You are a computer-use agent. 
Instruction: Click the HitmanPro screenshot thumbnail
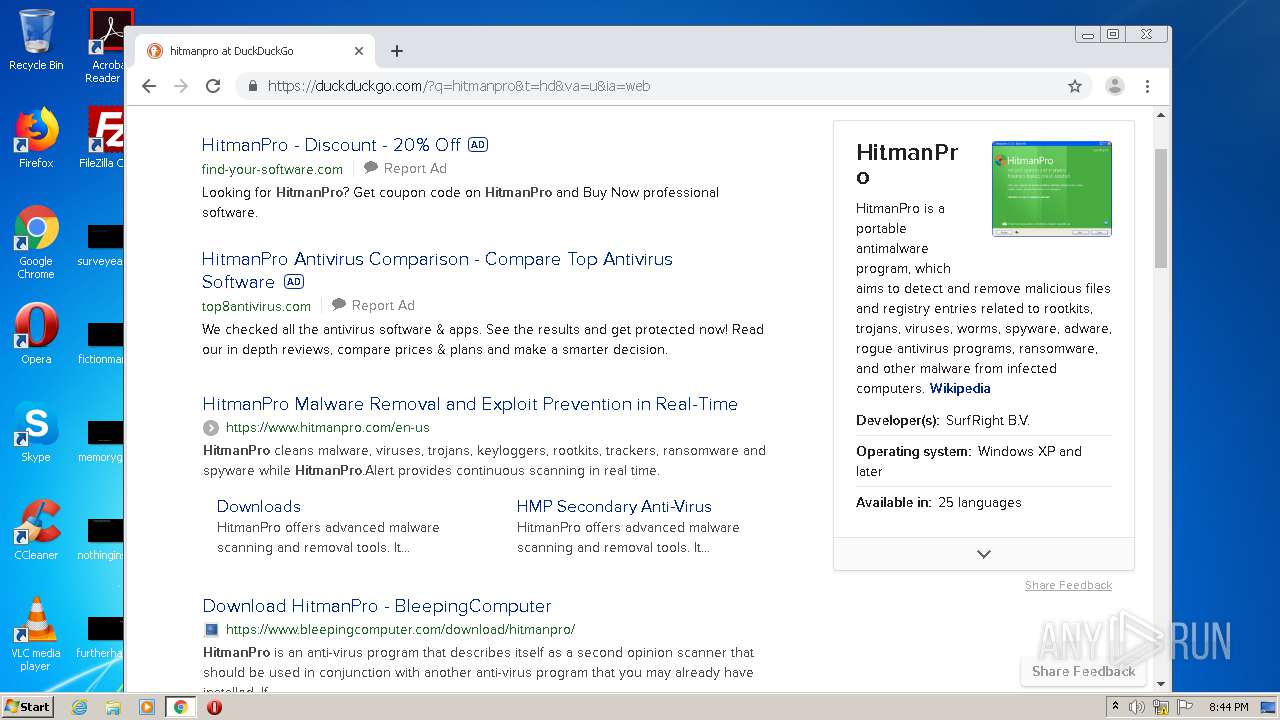tap(1052, 189)
